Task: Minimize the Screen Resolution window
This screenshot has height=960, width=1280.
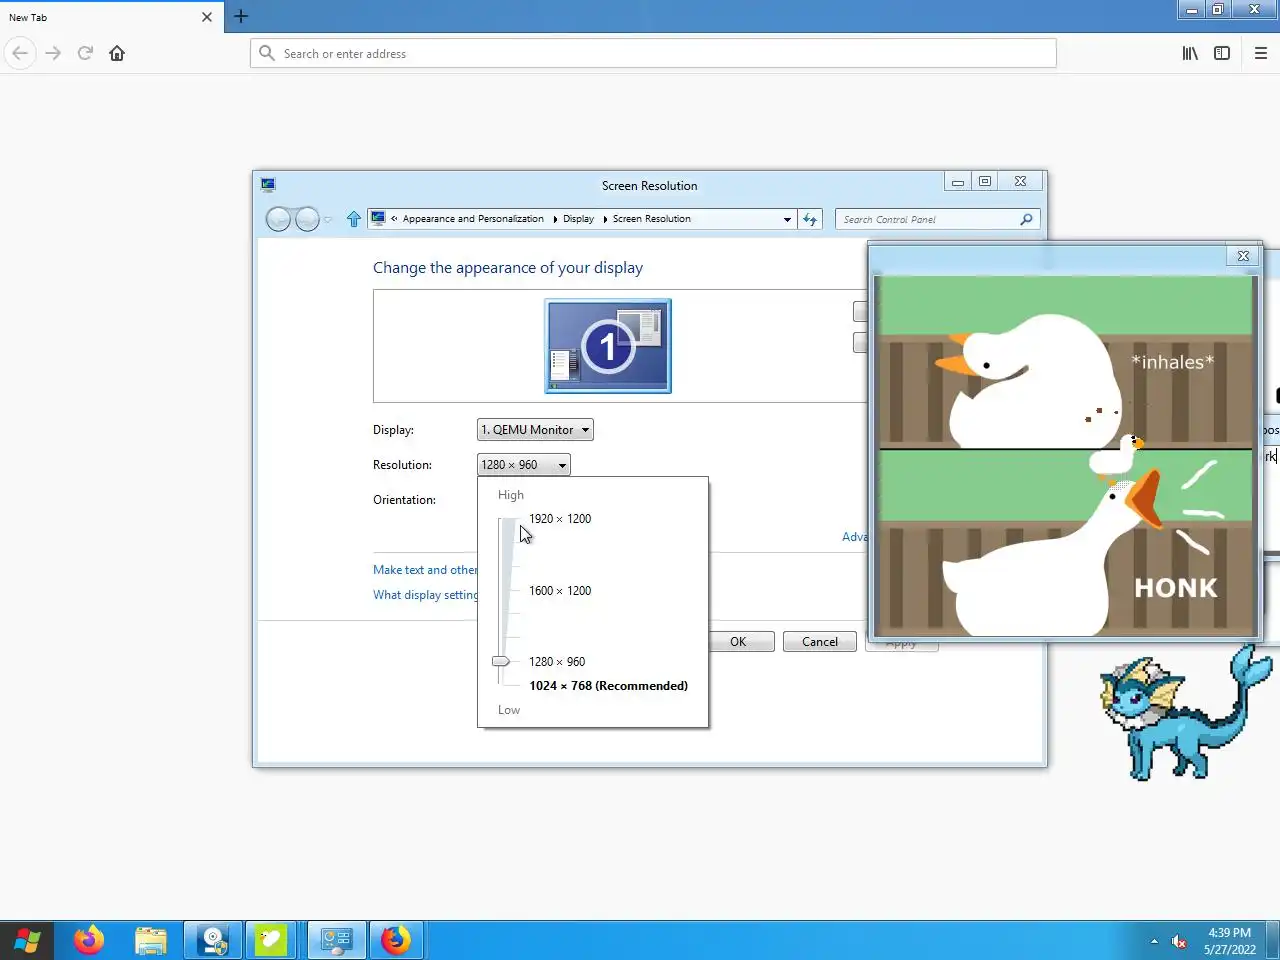Action: tap(958, 181)
